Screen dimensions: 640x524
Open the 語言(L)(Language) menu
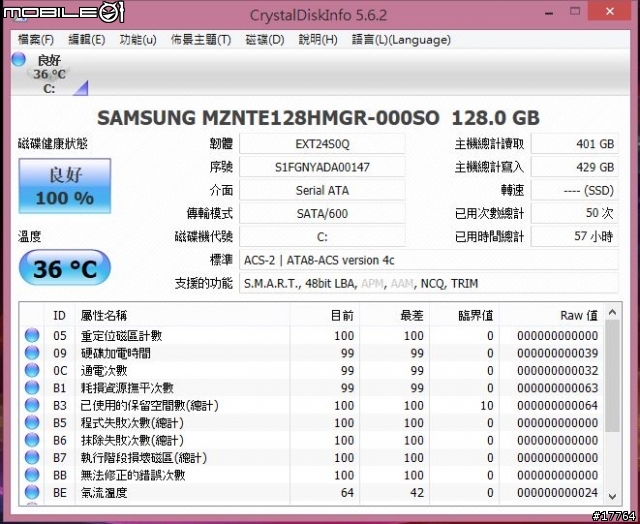click(401, 40)
